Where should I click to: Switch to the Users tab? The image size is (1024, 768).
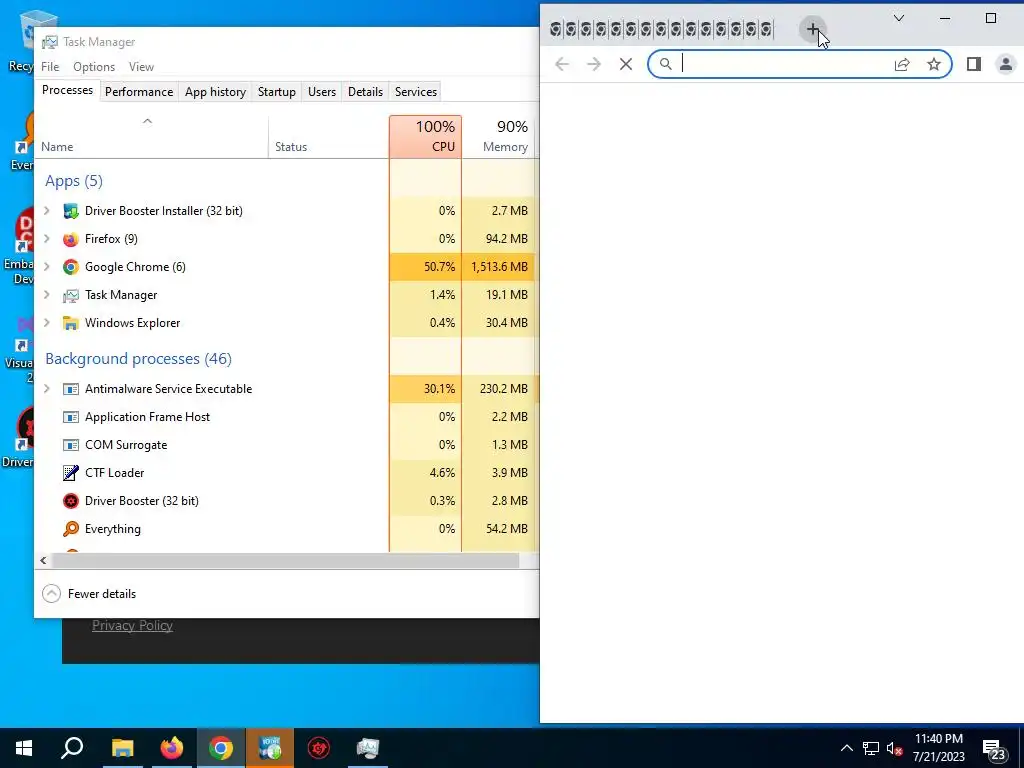pyautogui.click(x=322, y=92)
